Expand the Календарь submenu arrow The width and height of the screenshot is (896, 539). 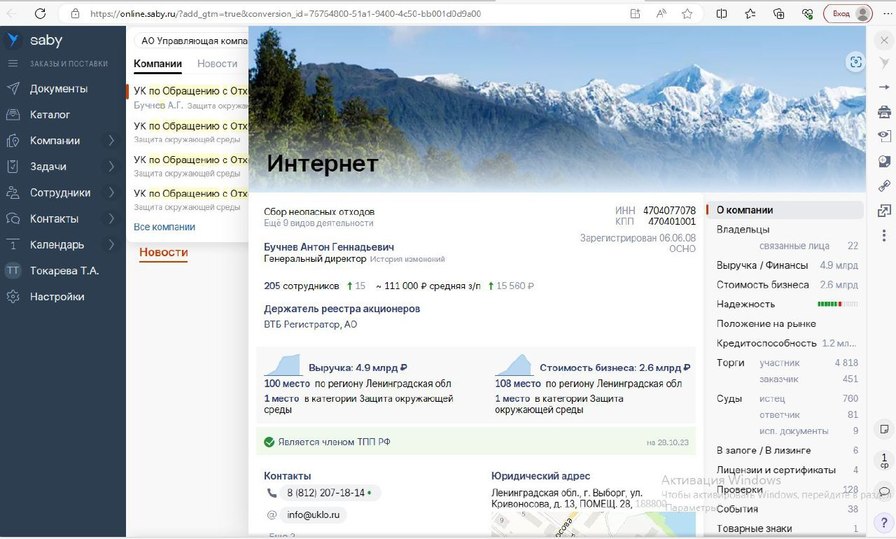(x=111, y=244)
